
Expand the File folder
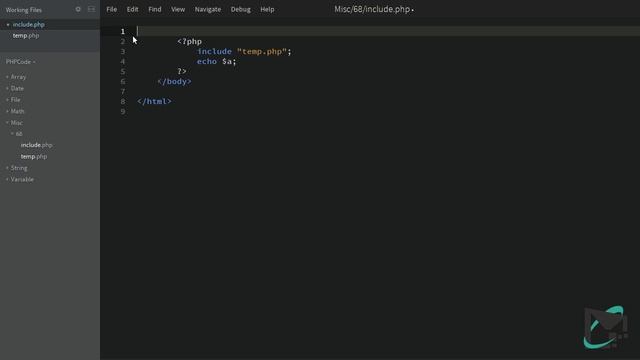click(15, 100)
